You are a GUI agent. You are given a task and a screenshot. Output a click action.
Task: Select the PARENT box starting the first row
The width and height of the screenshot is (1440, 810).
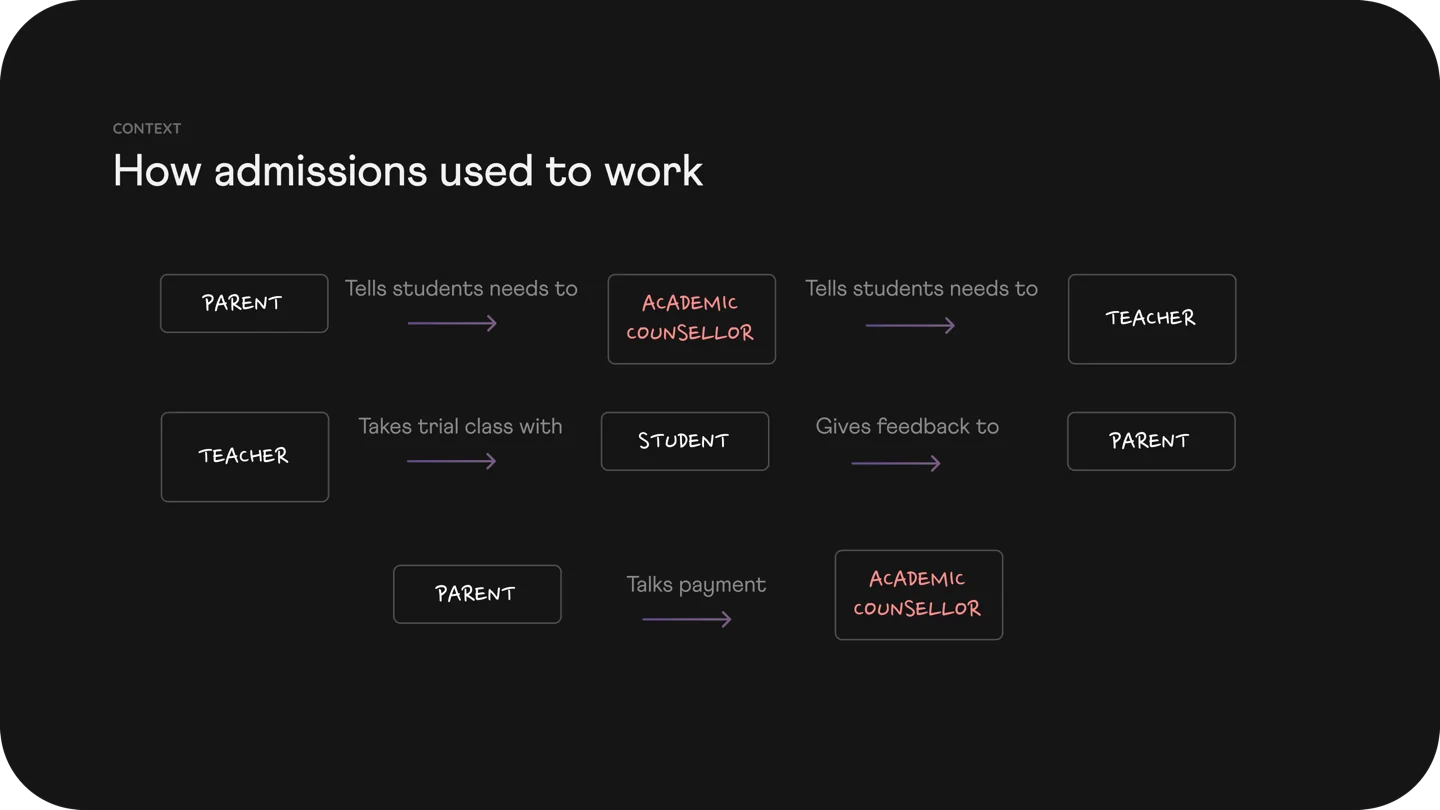click(244, 303)
